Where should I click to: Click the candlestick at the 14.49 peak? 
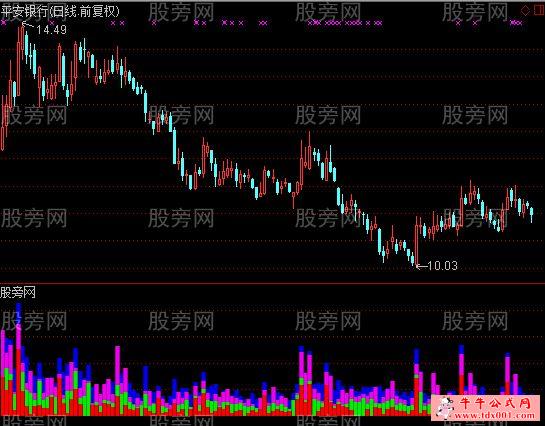pyautogui.click(x=23, y=42)
